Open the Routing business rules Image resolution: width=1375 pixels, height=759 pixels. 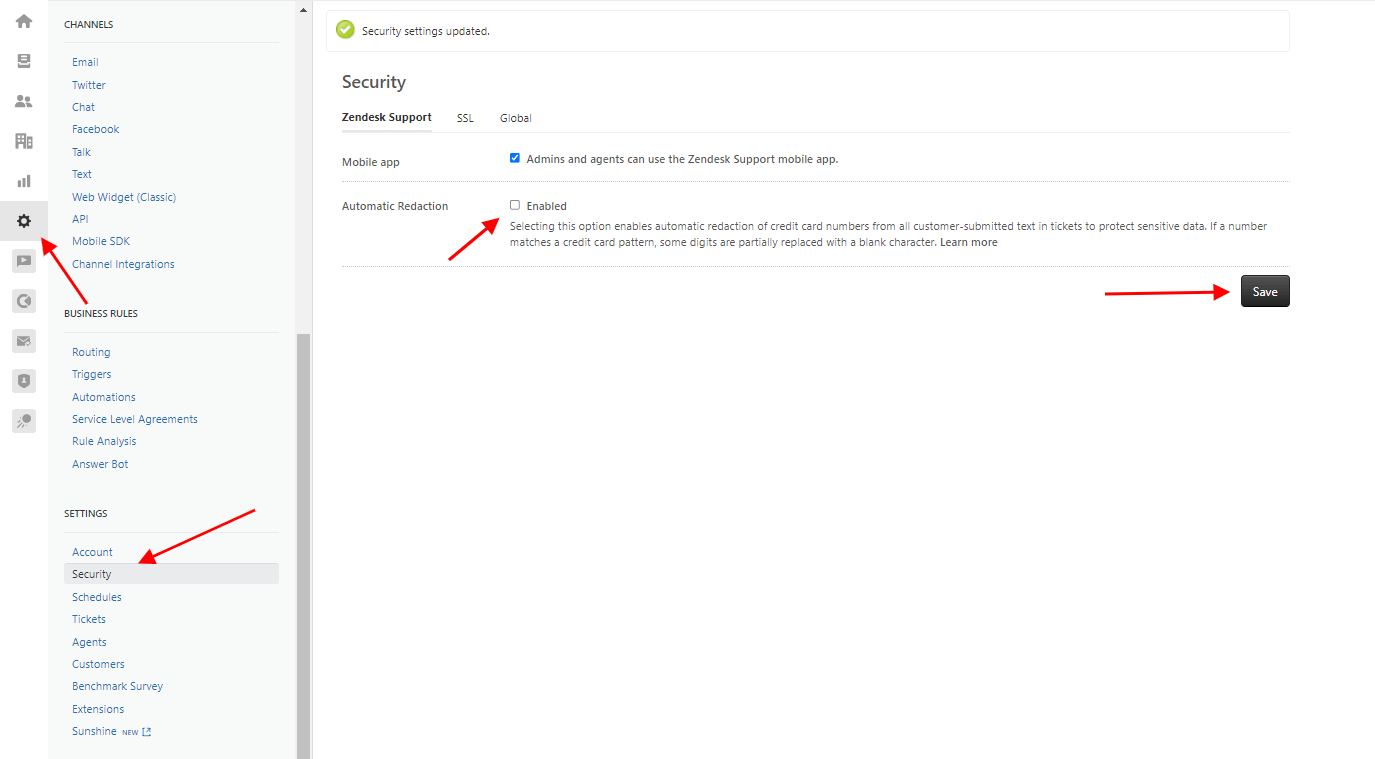(x=91, y=352)
